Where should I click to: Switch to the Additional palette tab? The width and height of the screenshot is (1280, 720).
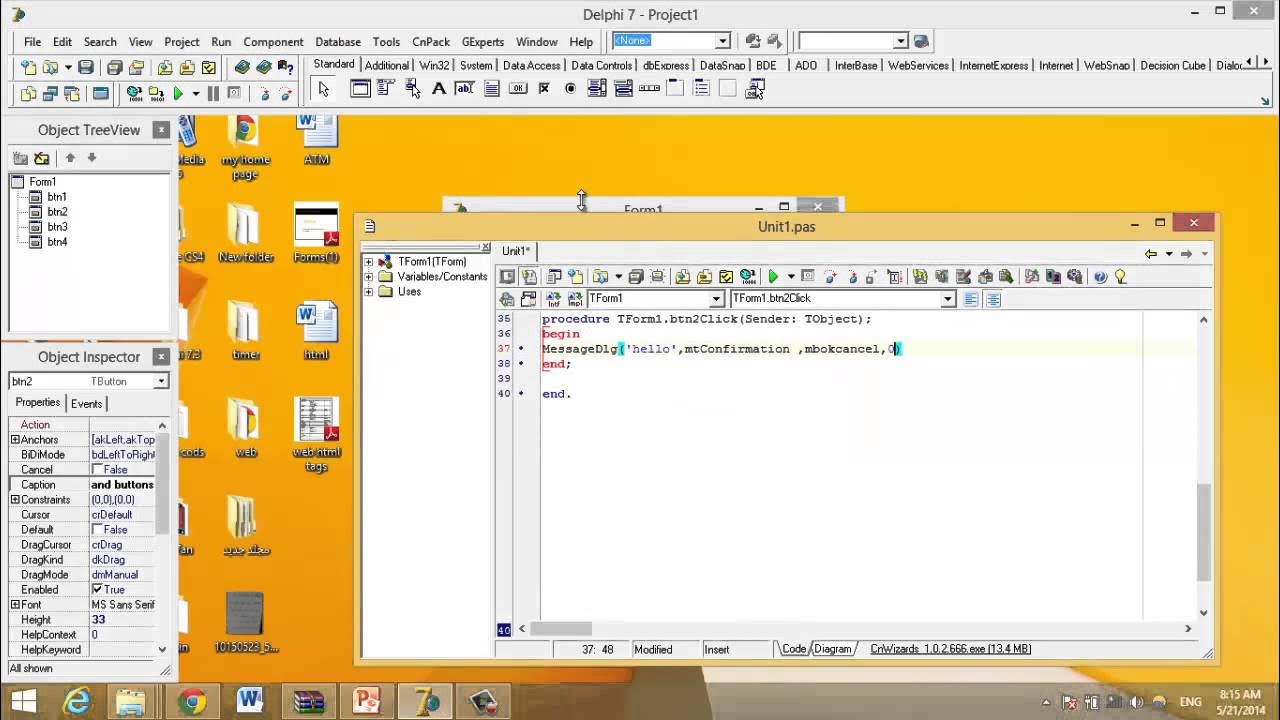coord(386,65)
